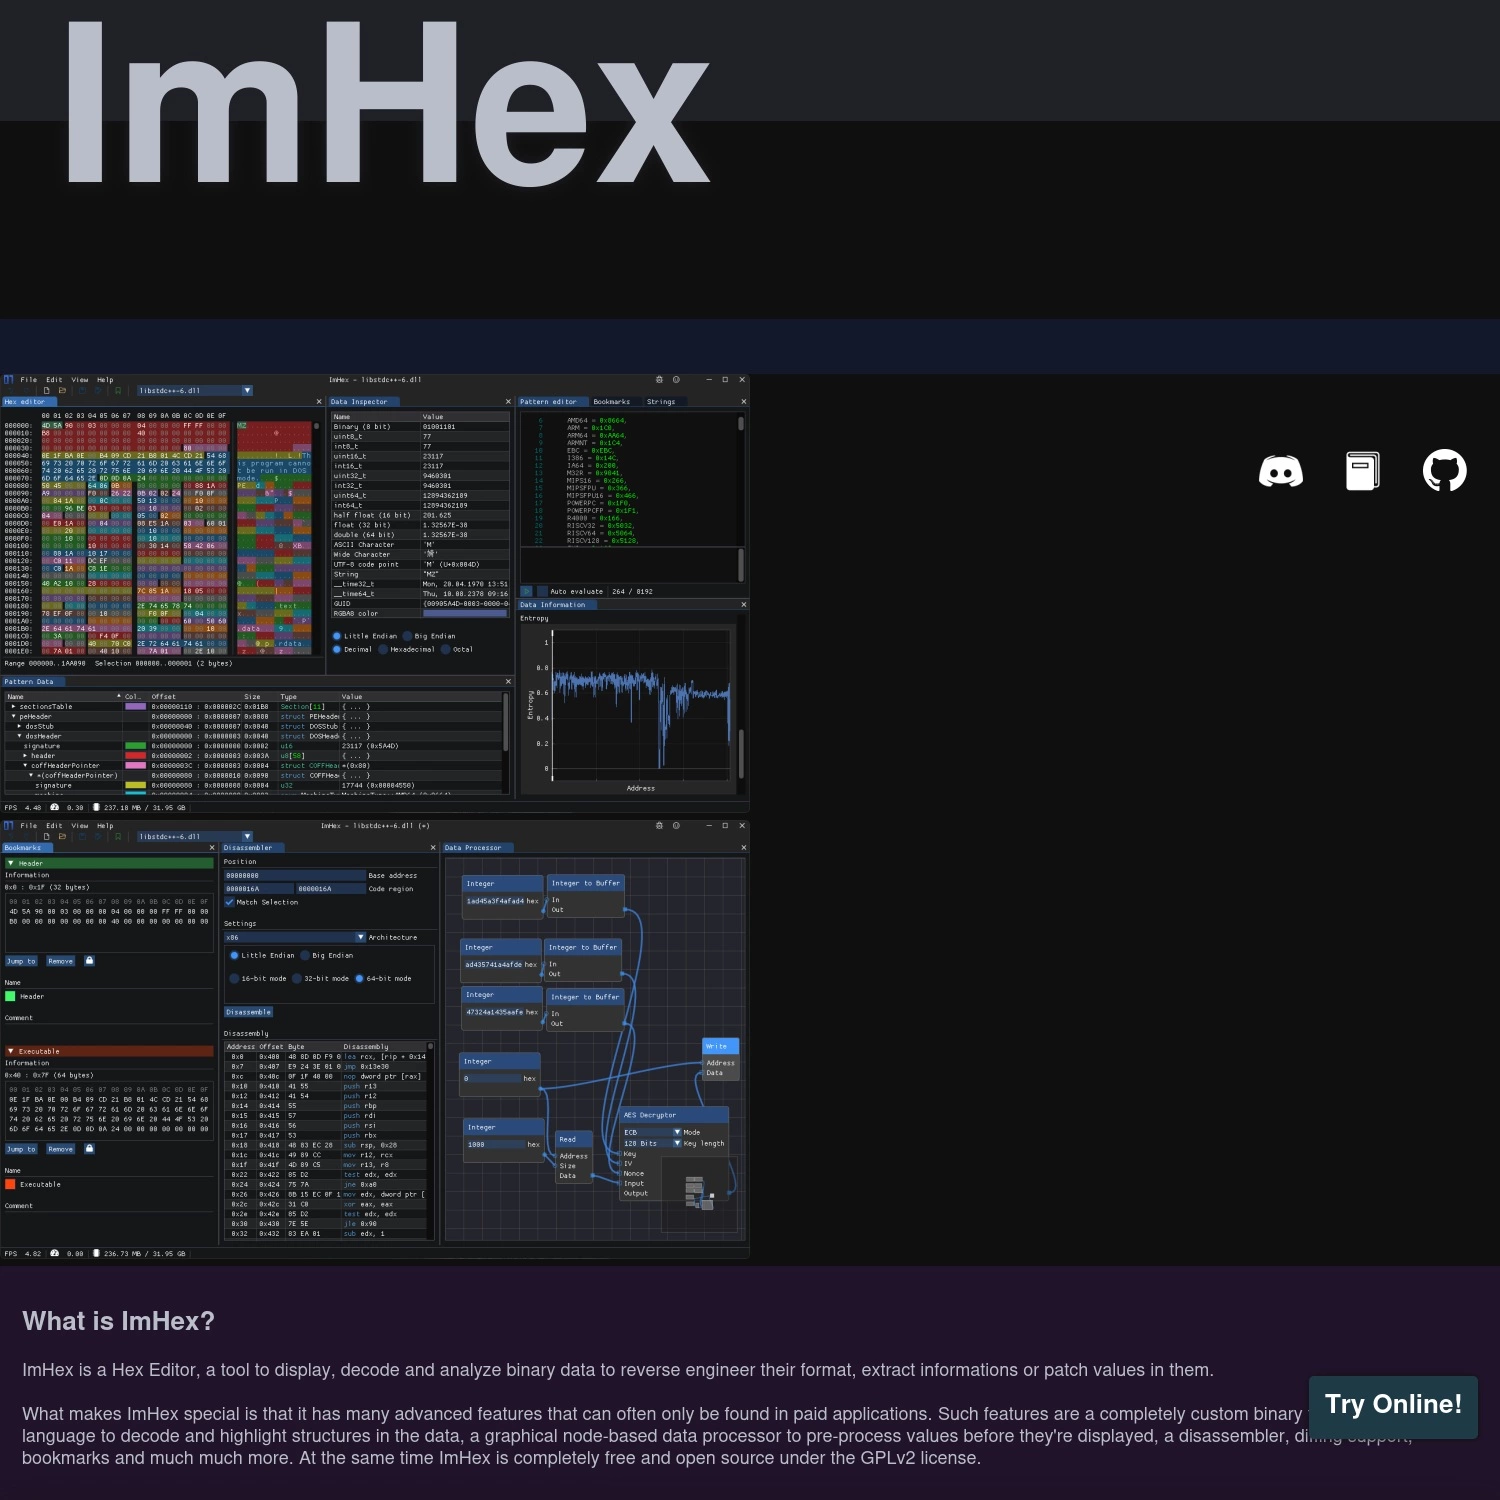Open the documentation book icon

click(1362, 471)
